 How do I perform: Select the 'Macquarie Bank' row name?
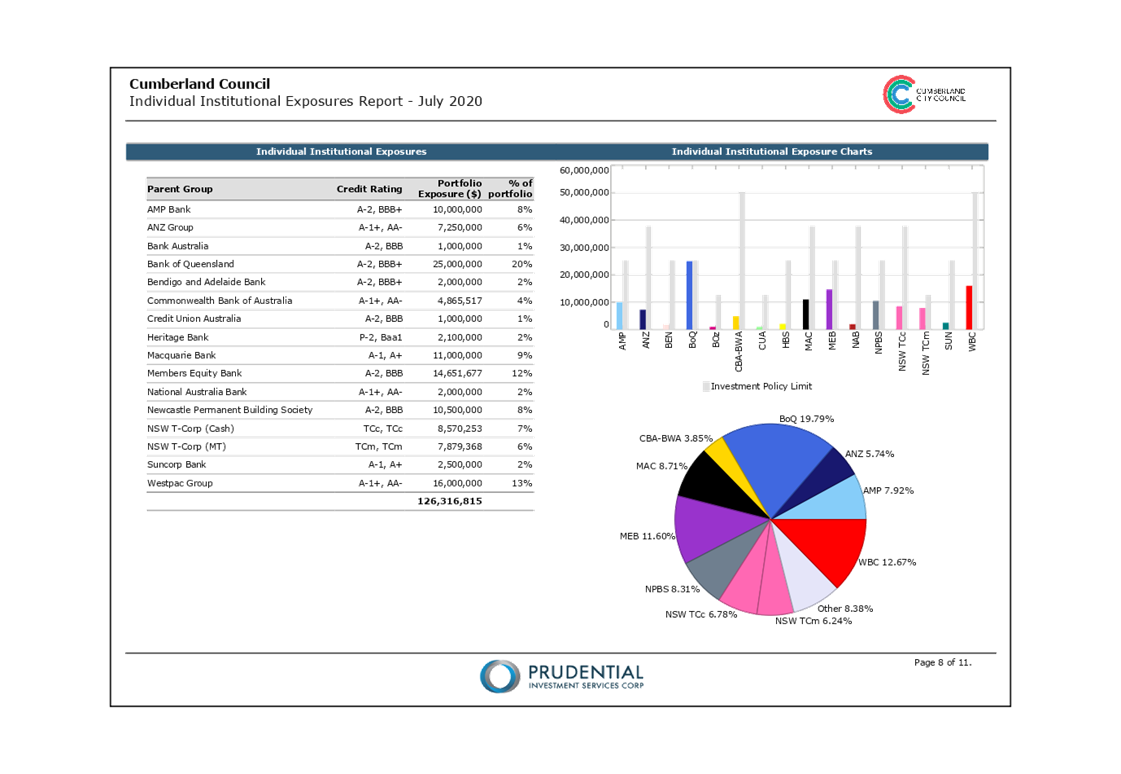(181, 355)
